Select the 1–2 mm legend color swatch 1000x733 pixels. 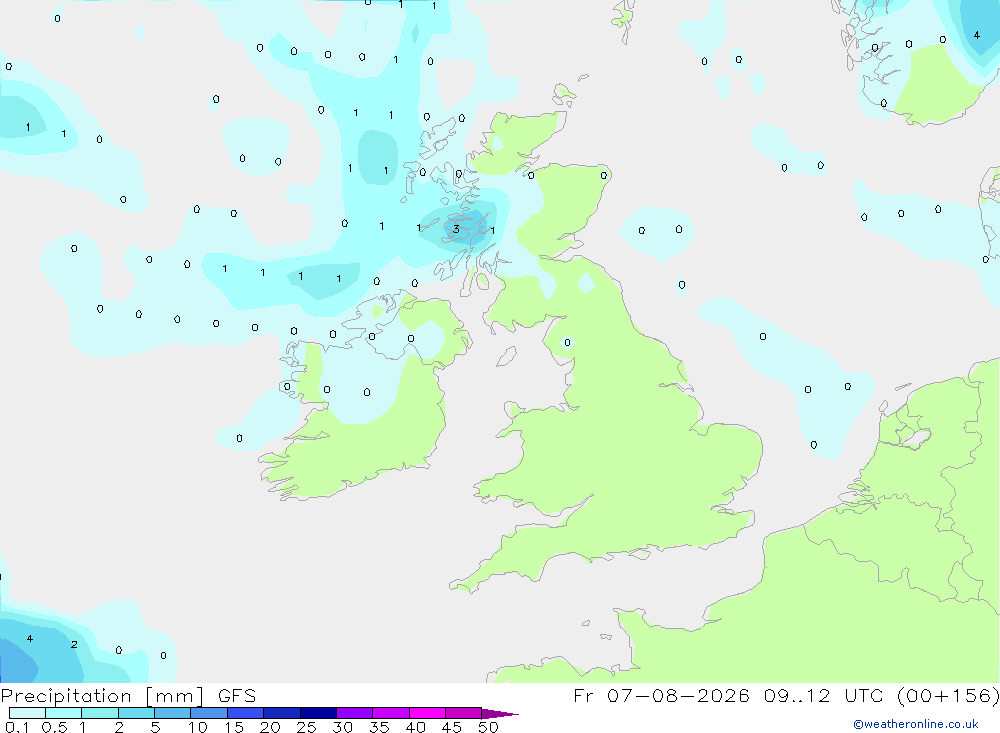99,713
